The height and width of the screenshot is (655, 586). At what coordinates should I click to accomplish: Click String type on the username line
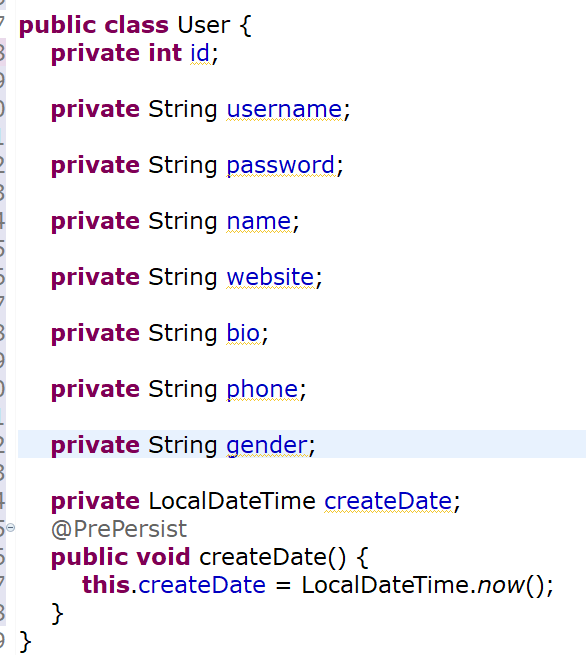[x=183, y=110]
